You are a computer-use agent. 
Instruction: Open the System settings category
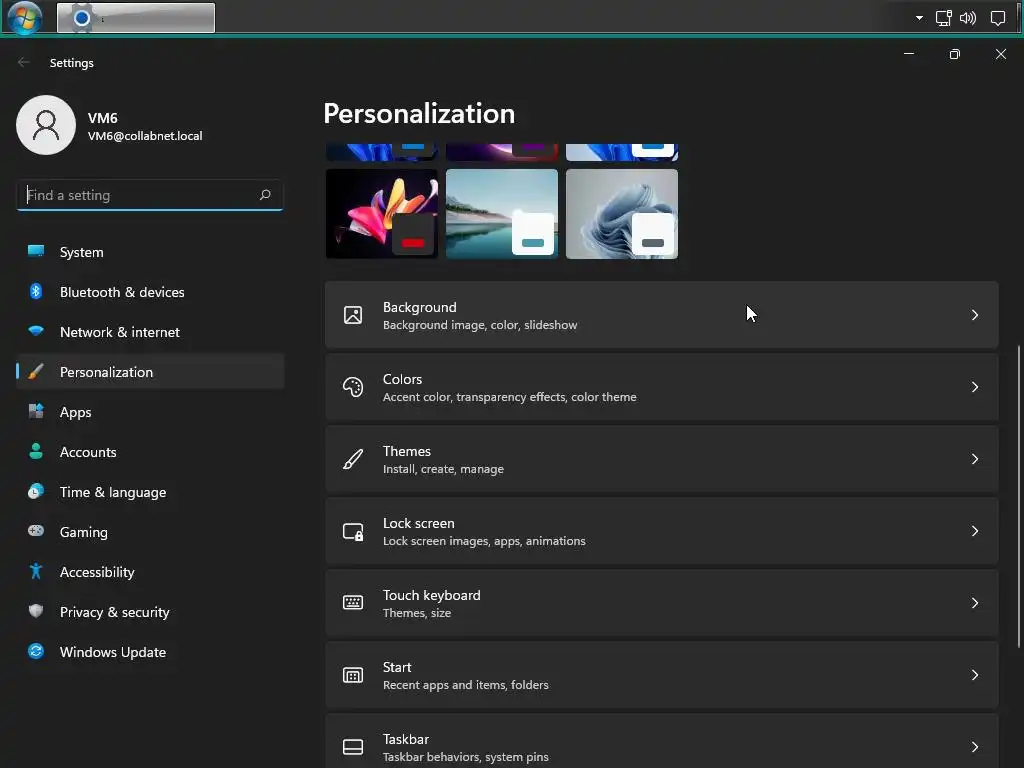click(150, 251)
